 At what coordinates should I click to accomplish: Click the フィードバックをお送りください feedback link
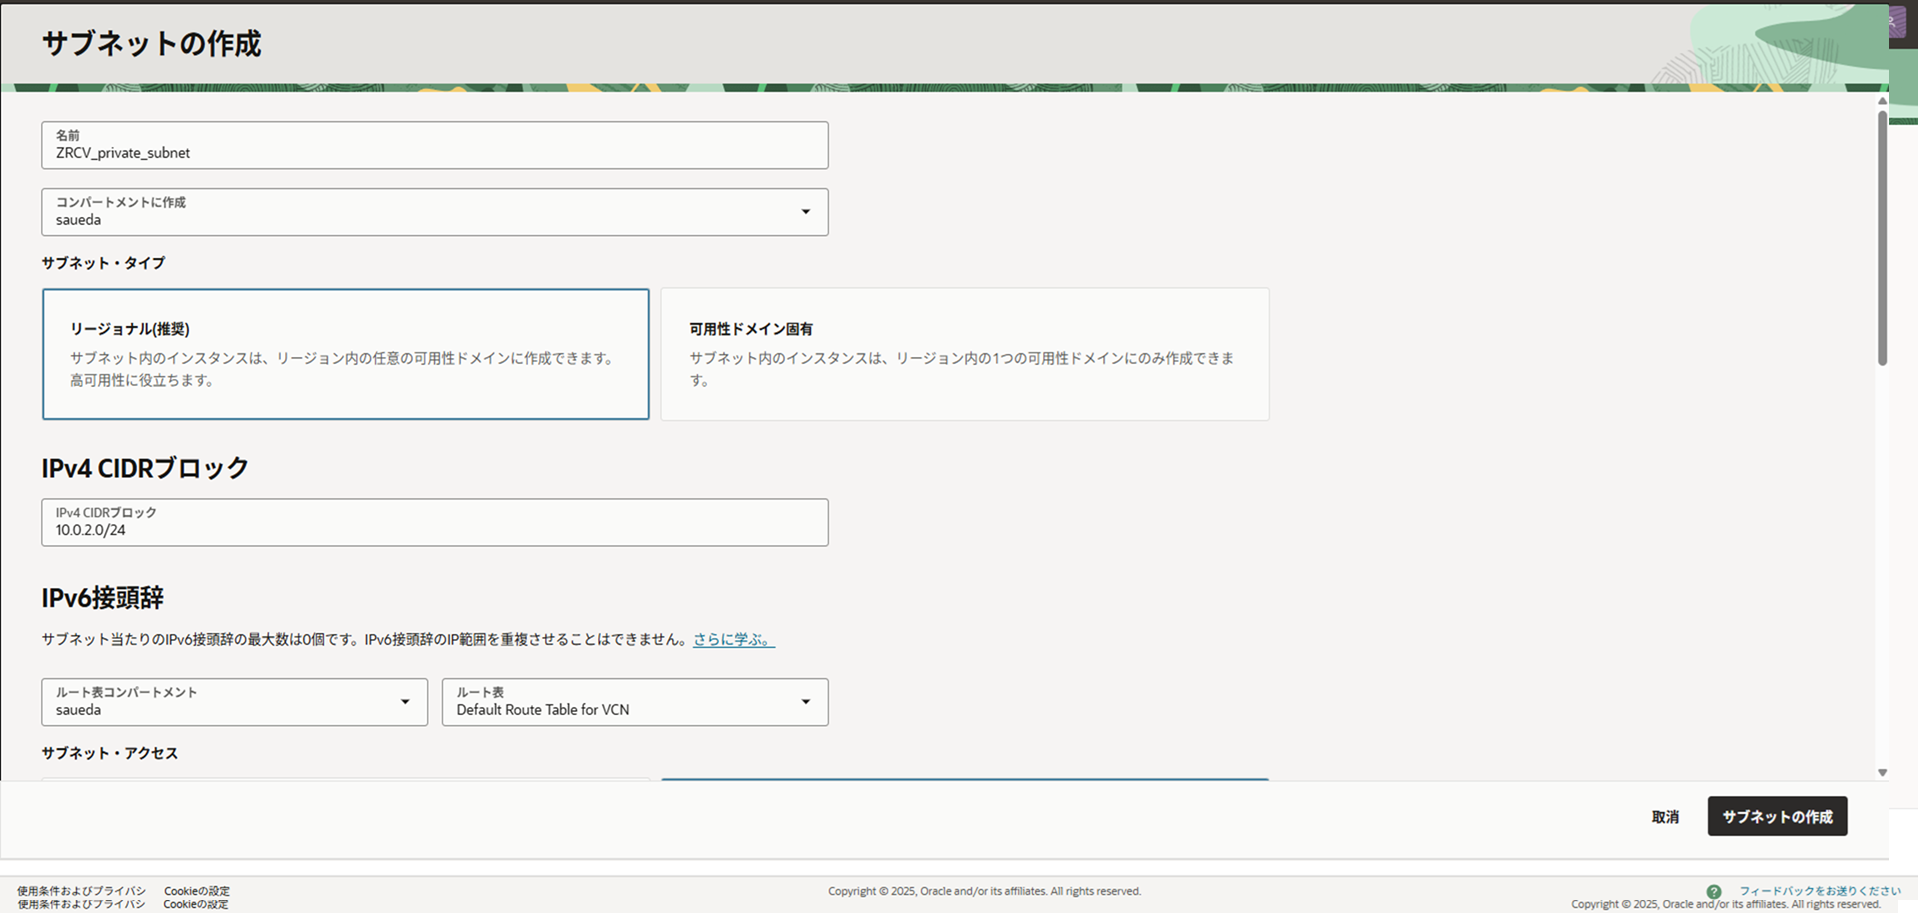point(1818,889)
